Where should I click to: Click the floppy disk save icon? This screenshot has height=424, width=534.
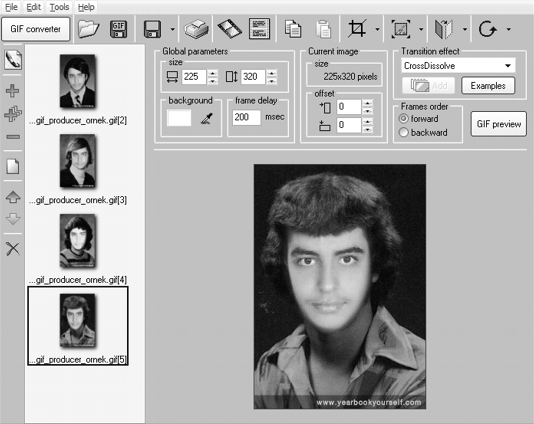(153, 29)
